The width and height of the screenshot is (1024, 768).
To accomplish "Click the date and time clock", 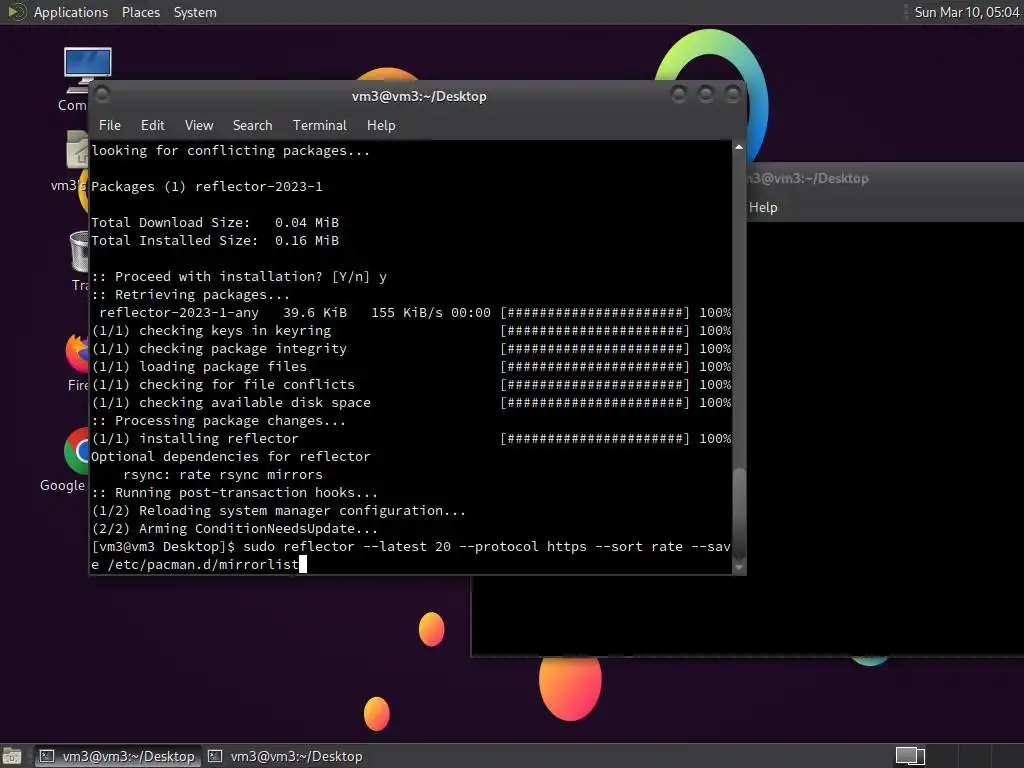I will 967,12.
